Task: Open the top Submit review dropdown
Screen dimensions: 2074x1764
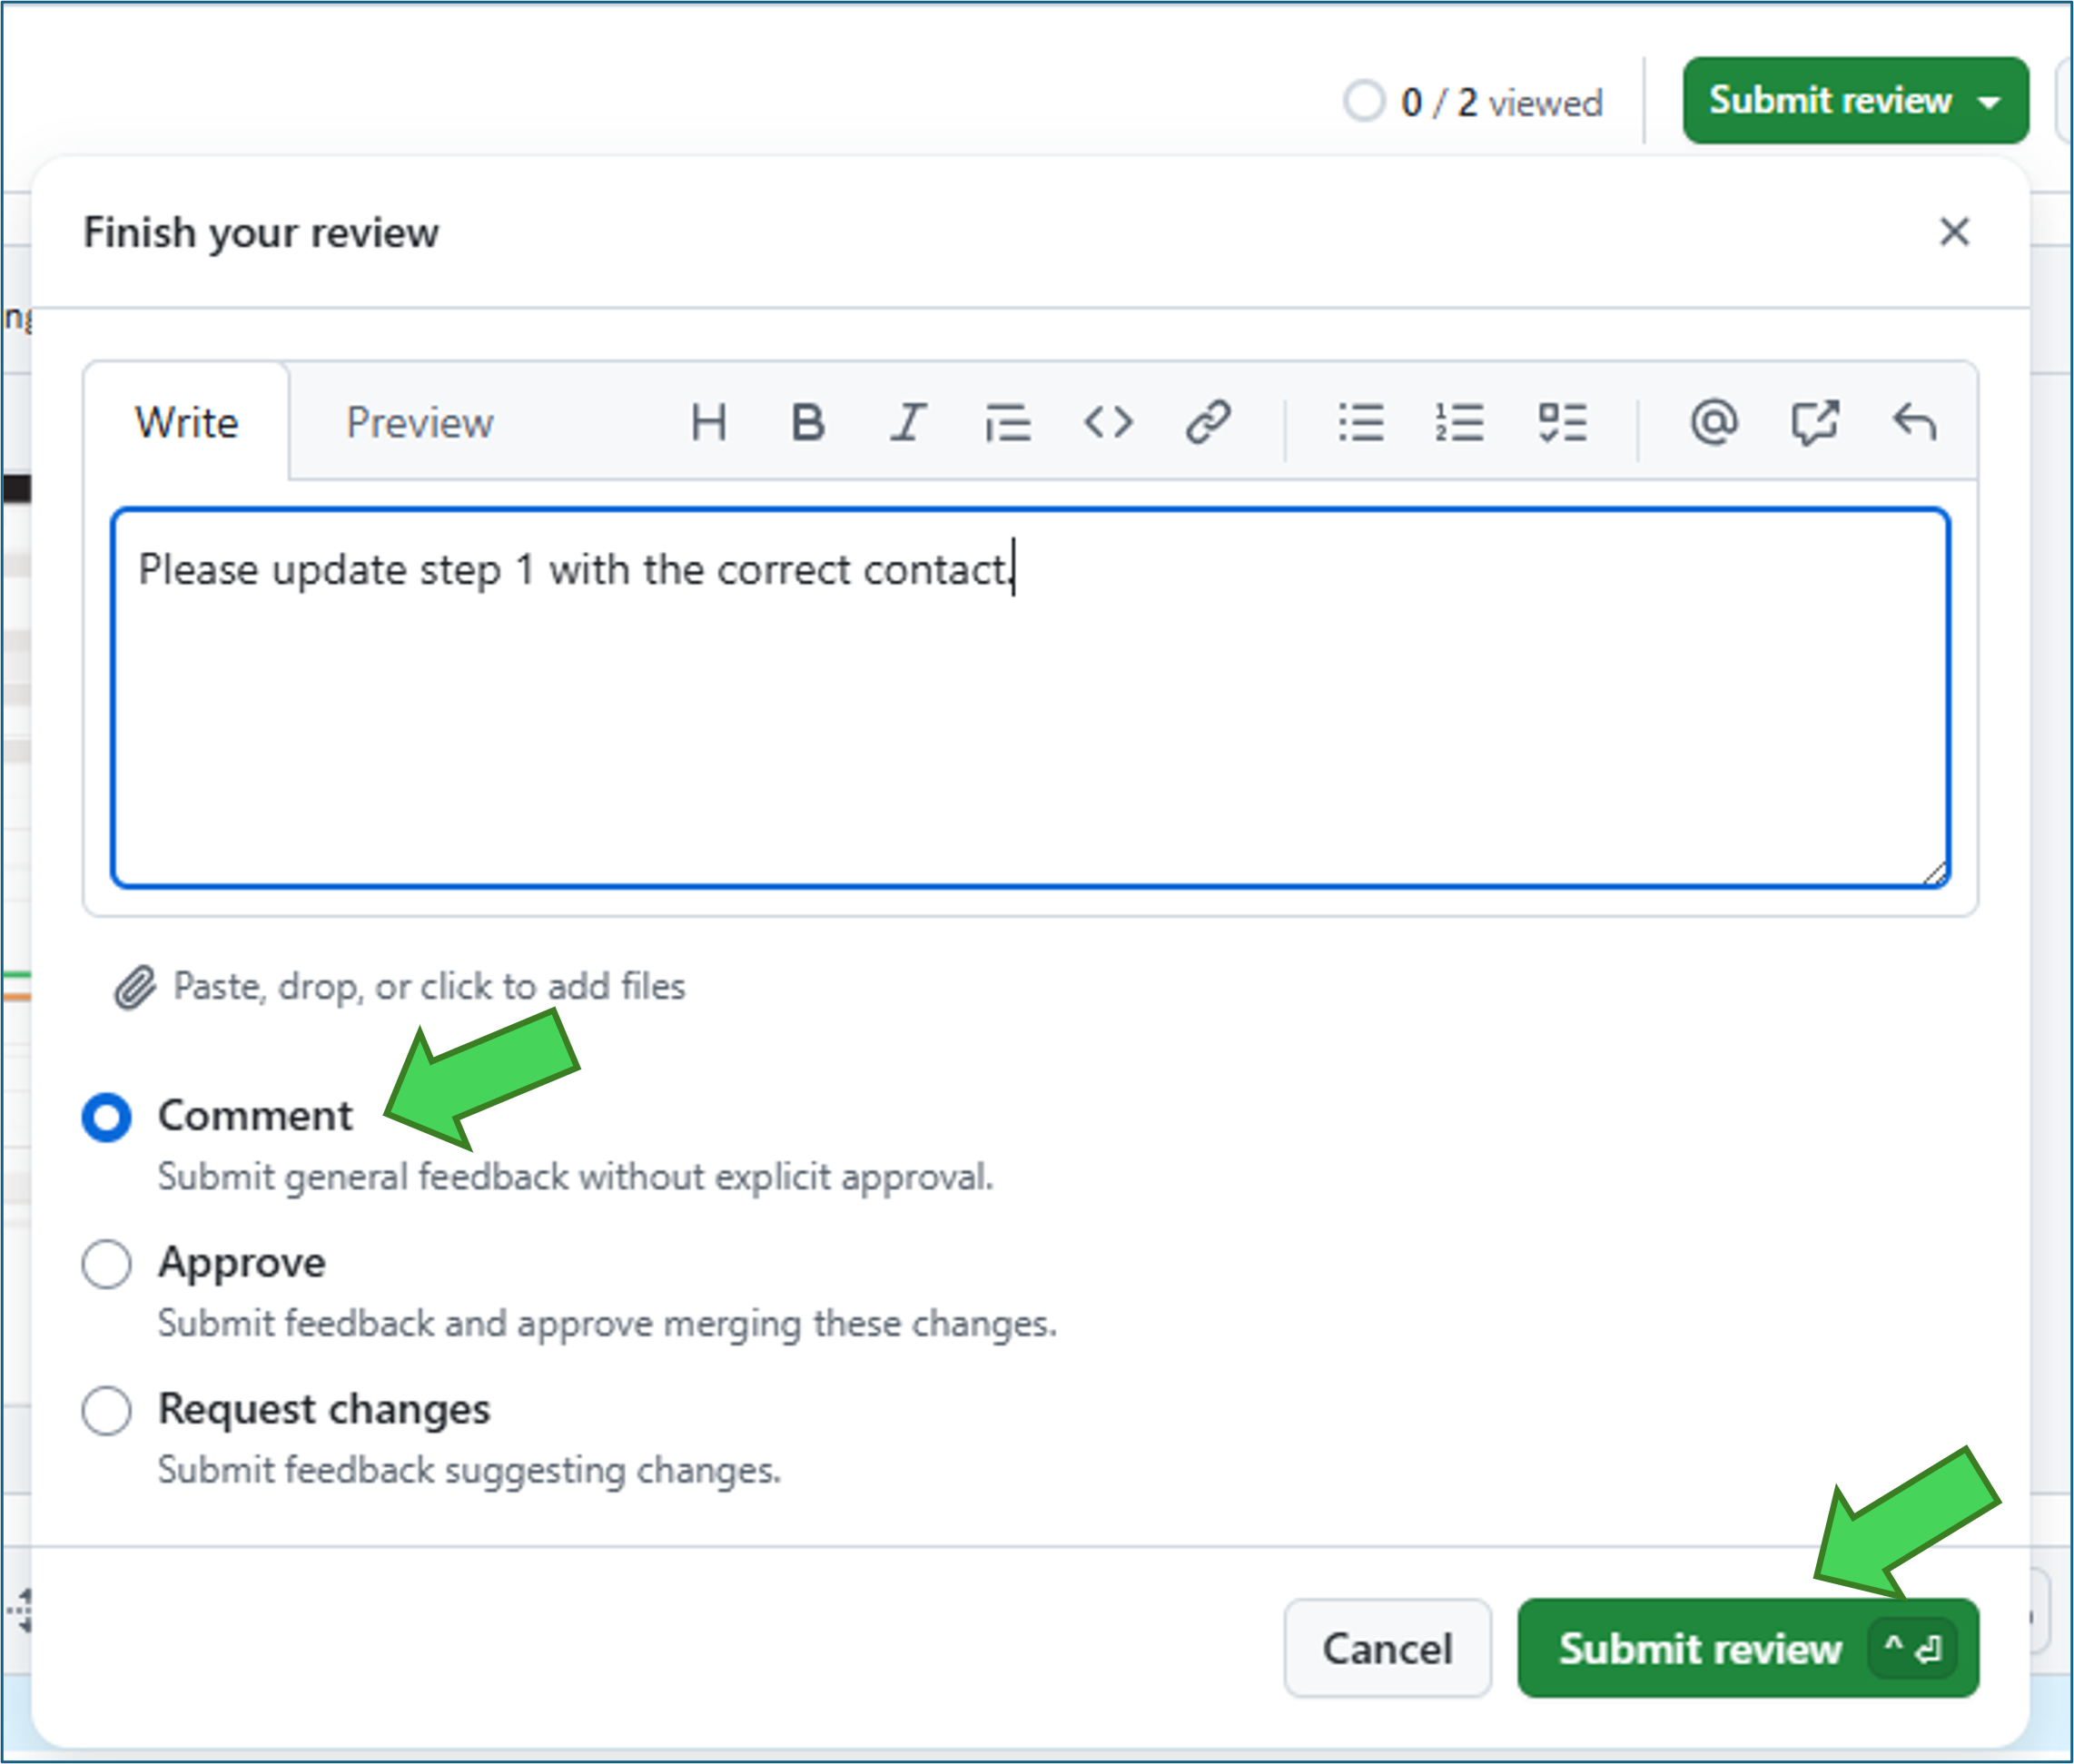Action: (x=1855, y=100)
